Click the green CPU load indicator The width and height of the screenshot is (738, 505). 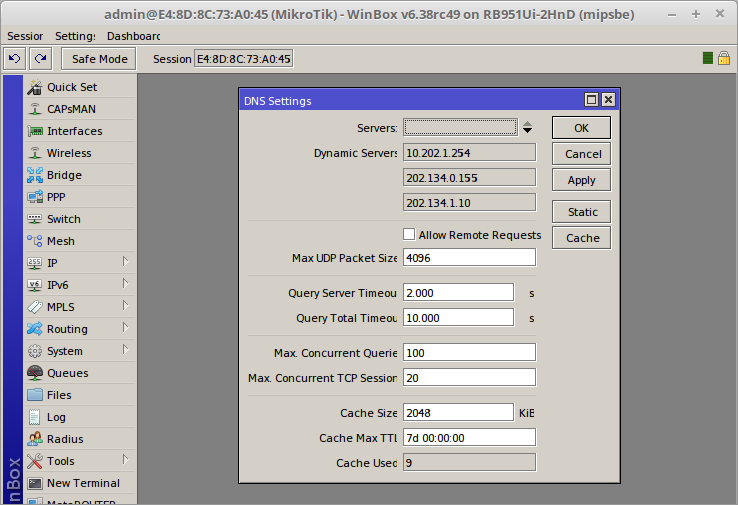707,58
